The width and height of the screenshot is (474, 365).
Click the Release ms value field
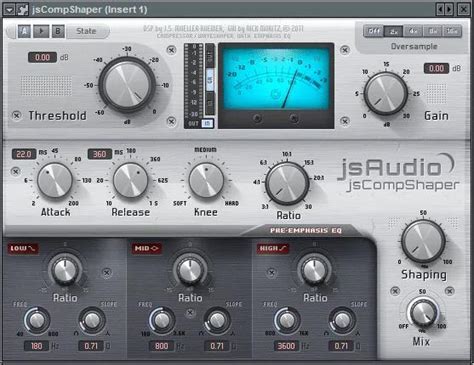coord(100,154)
